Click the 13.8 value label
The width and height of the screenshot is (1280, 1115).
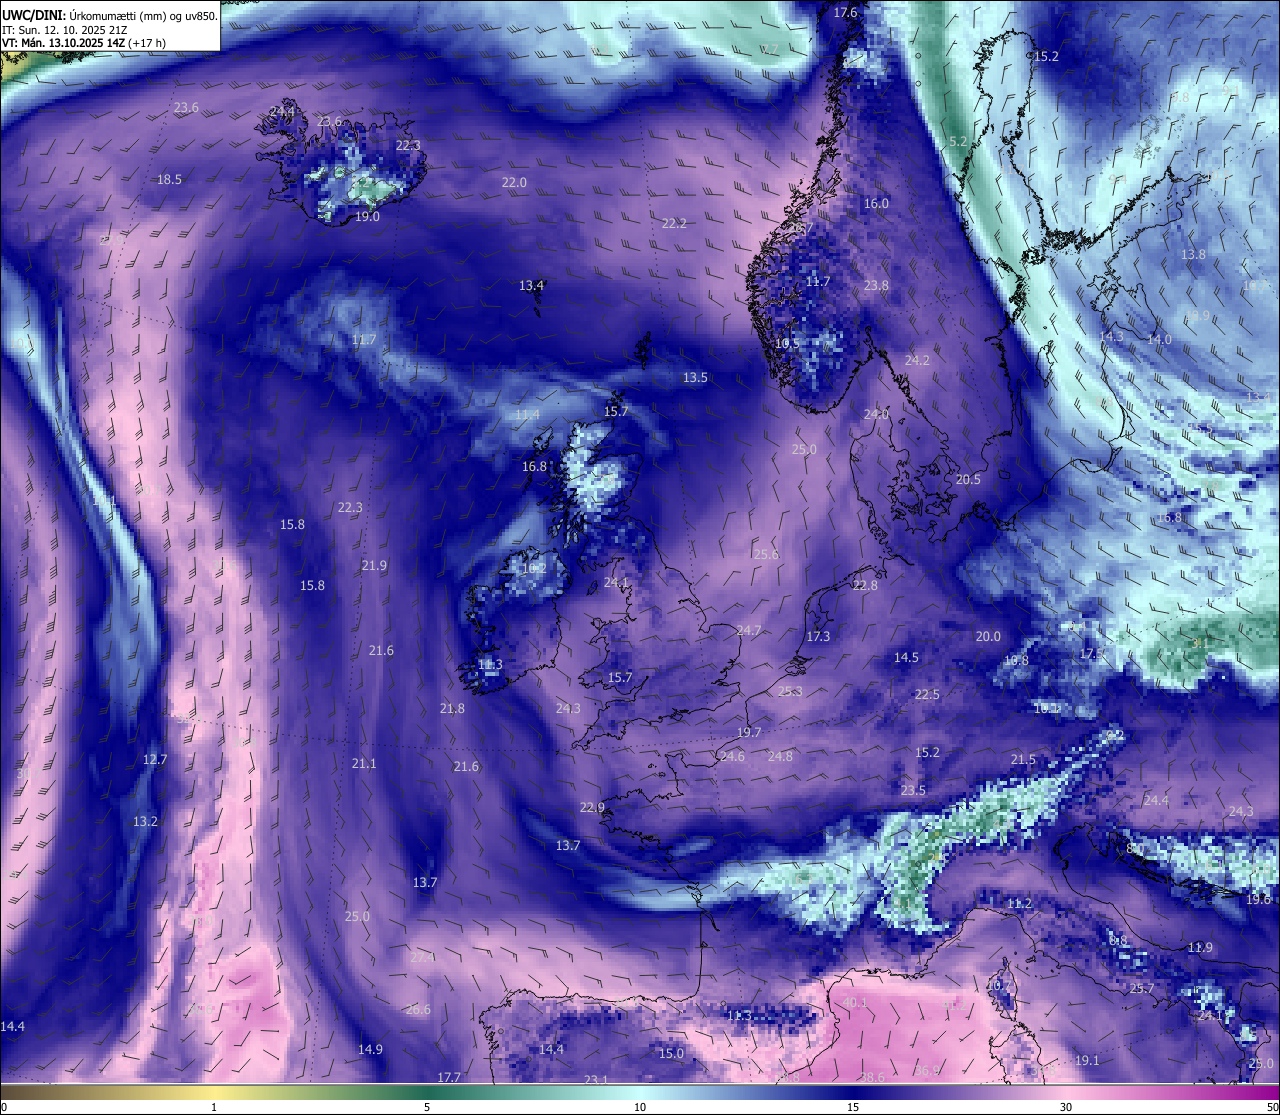(x=1193, y=255)
